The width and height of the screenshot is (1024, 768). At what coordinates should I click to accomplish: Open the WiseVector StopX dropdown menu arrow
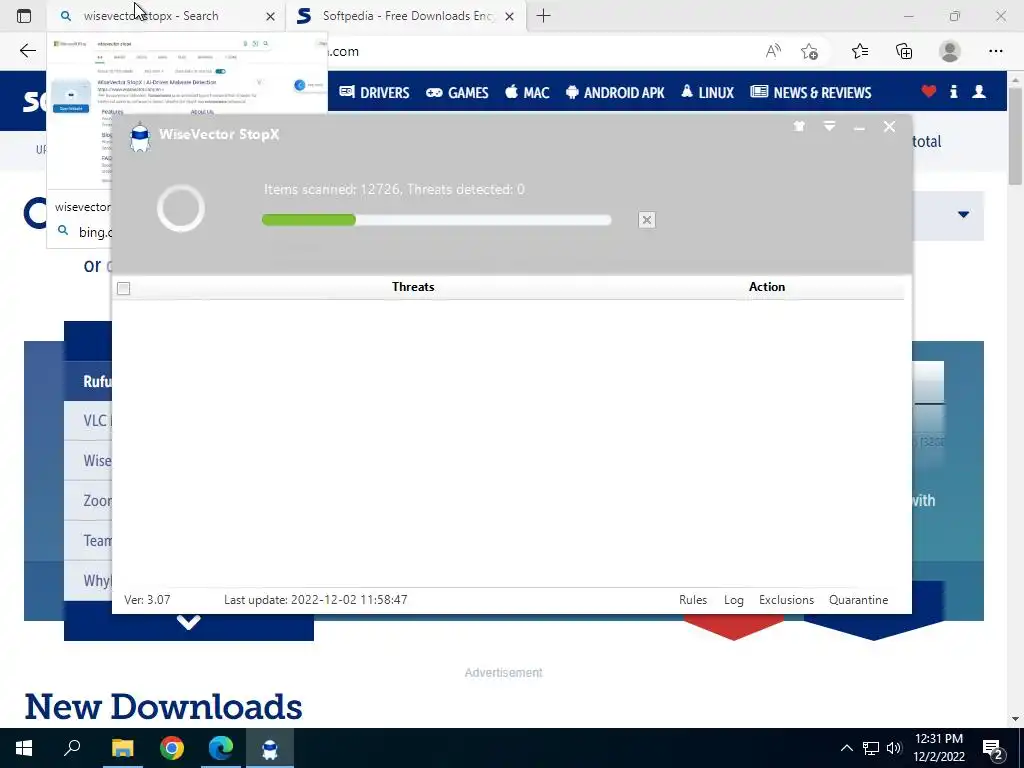[829, 126]
